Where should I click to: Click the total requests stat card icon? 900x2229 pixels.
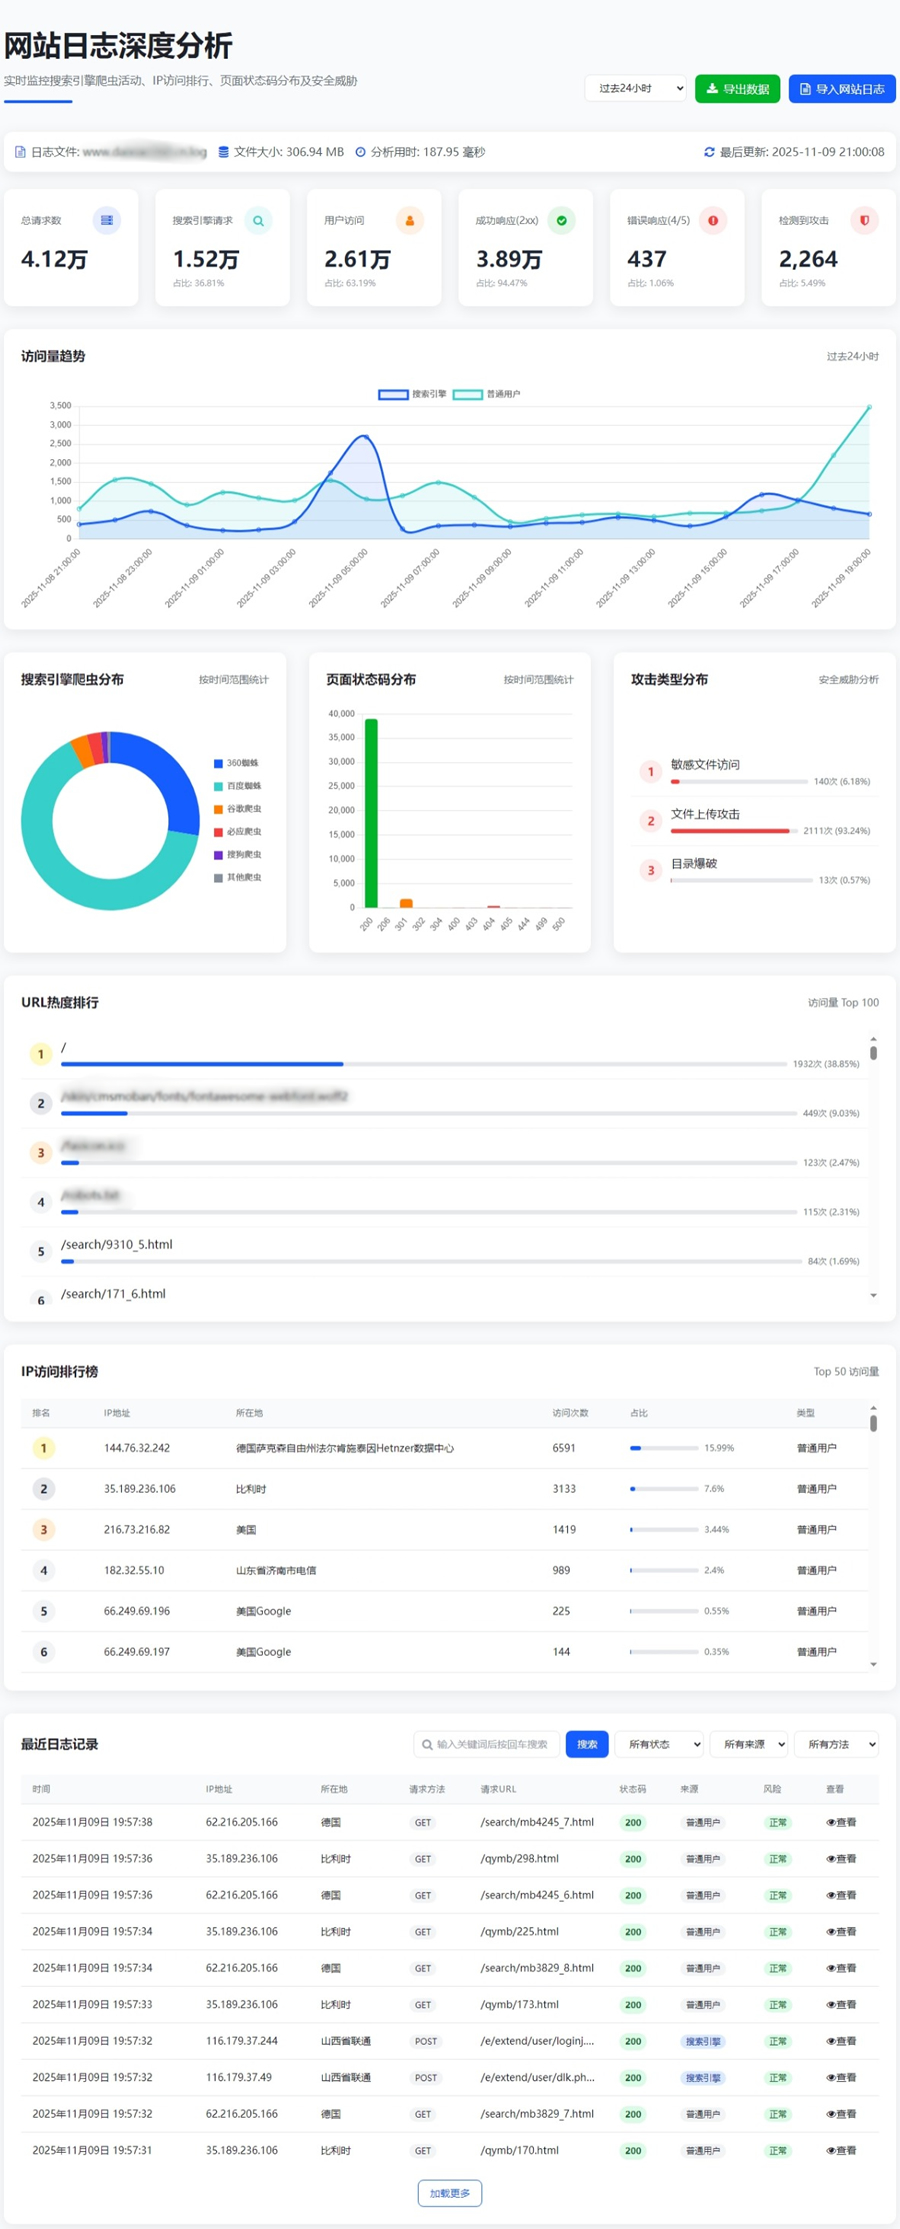pyautogui.click(x=106, y=220)
